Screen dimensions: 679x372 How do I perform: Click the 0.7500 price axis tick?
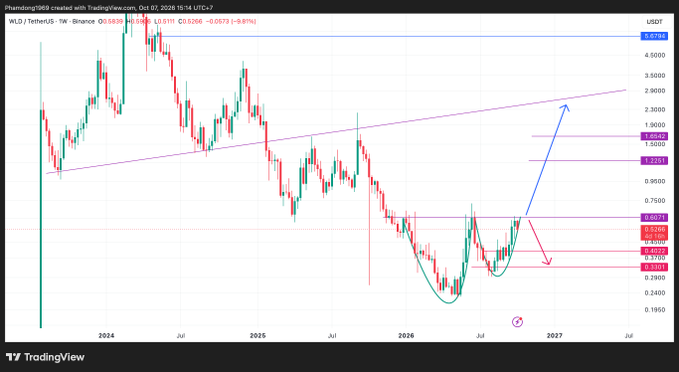655,201
